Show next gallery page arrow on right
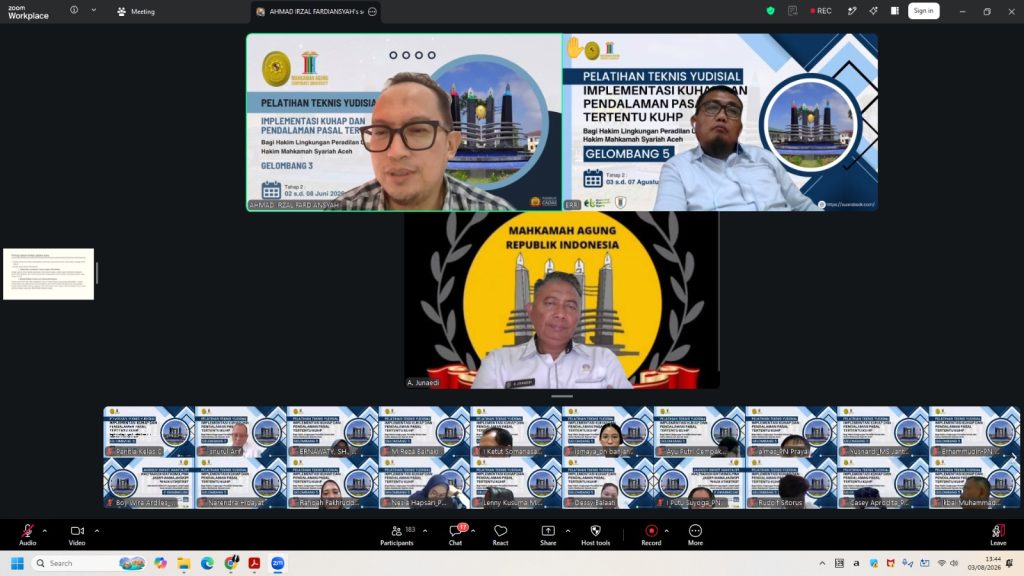 click(x=1014, y=457)
